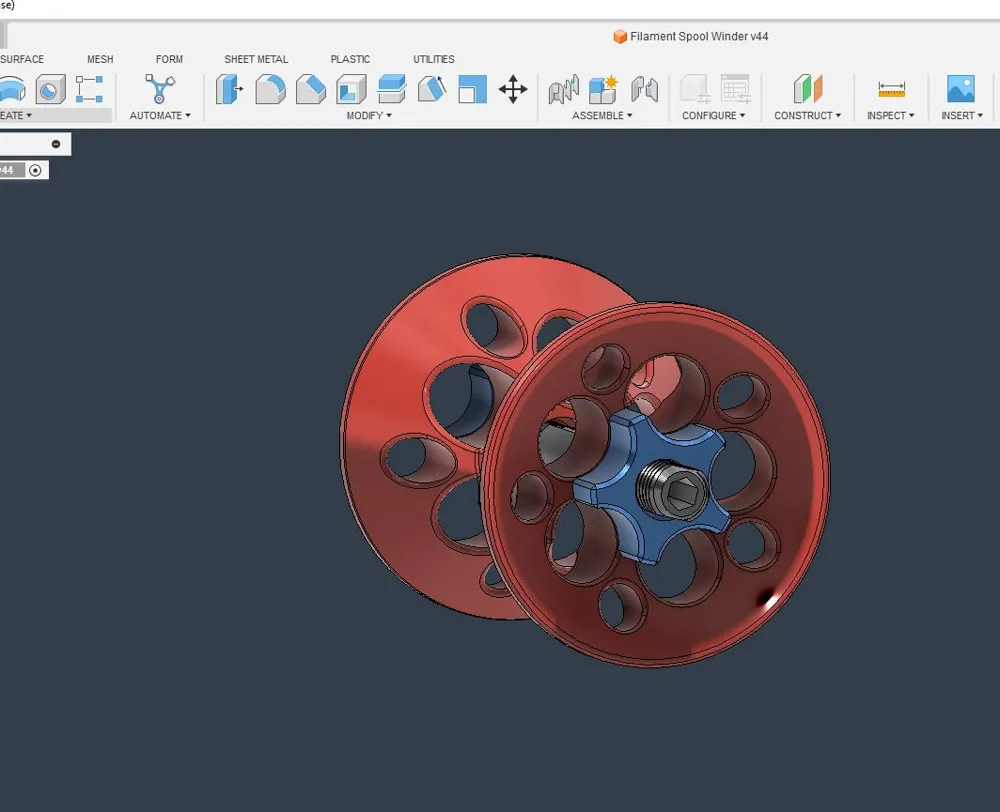Screen dimensions: 1000x812
Task: Open the PLASTIC tab
Action: pos(350,59)
